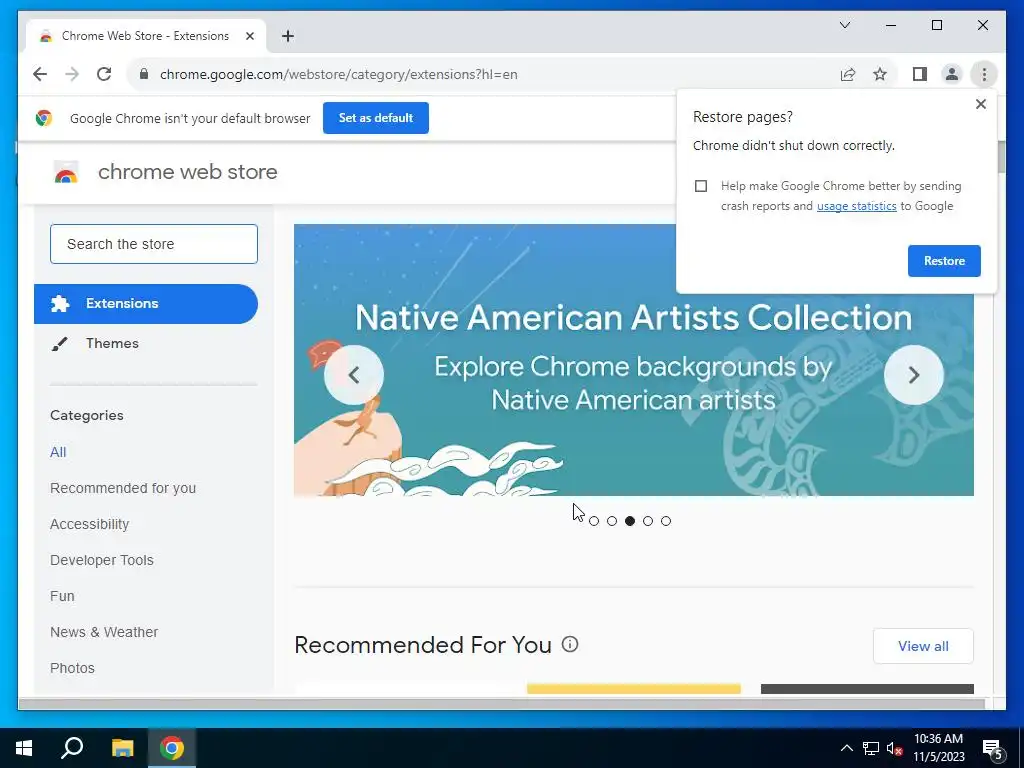
Task: Choose the Accessibility category
Action: click(x=89, y=524)
